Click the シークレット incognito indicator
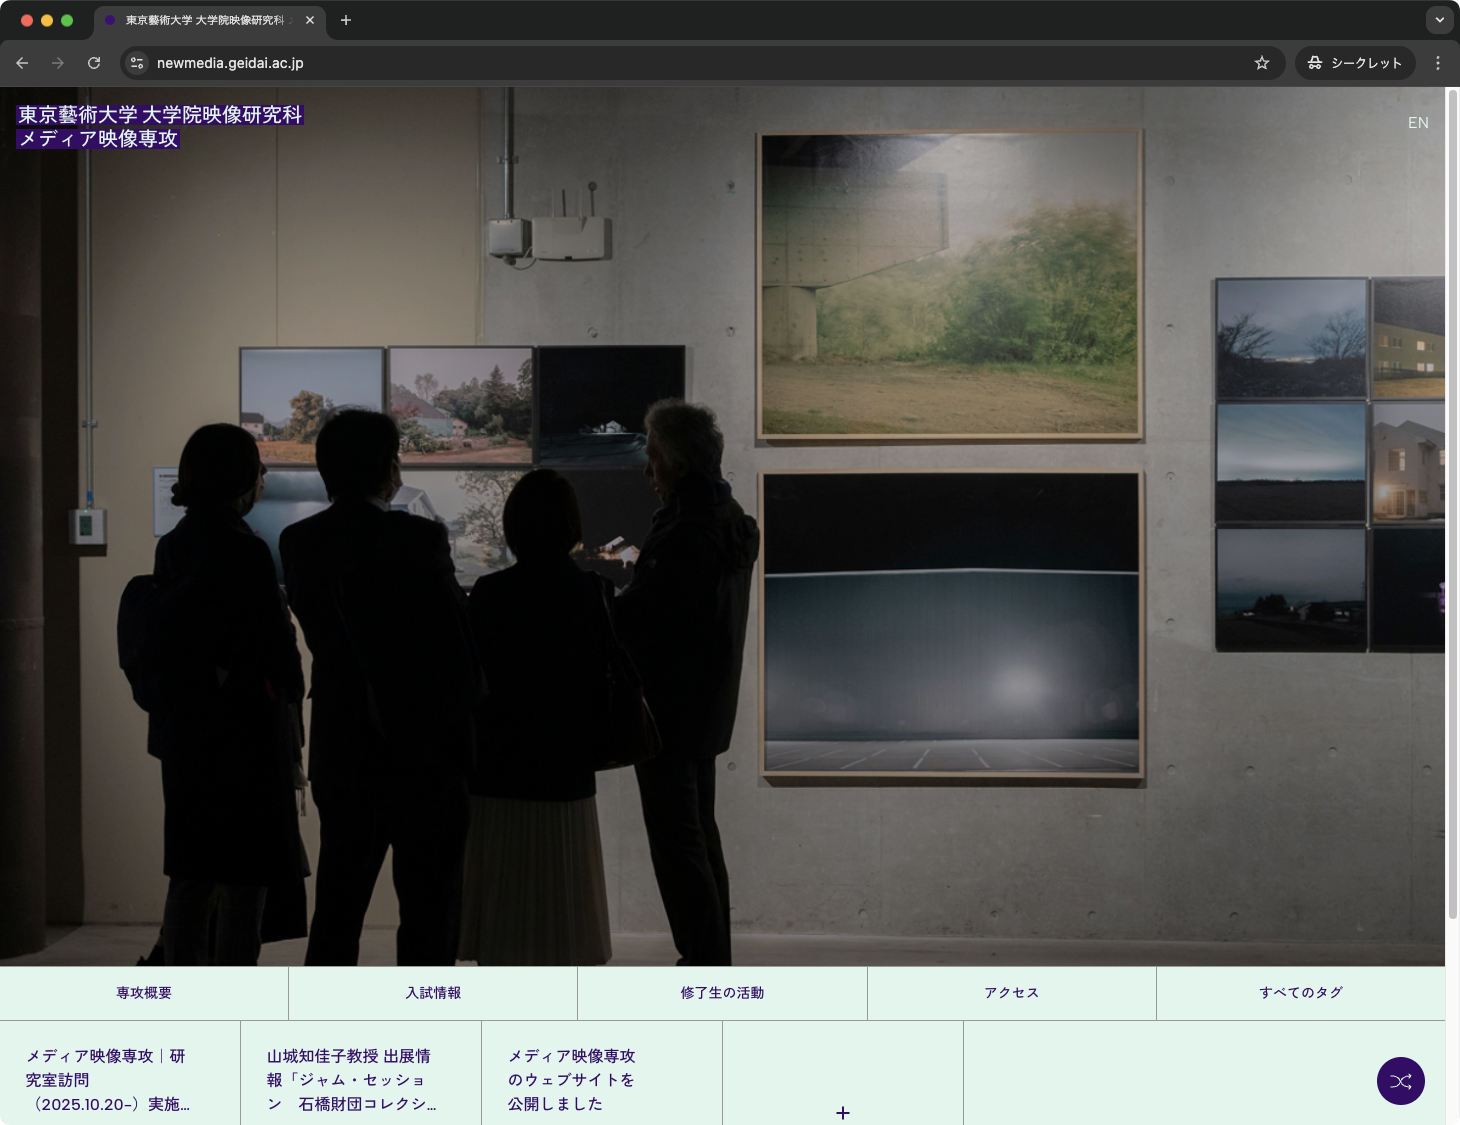The image size is (1460, 1125). 1355,63
